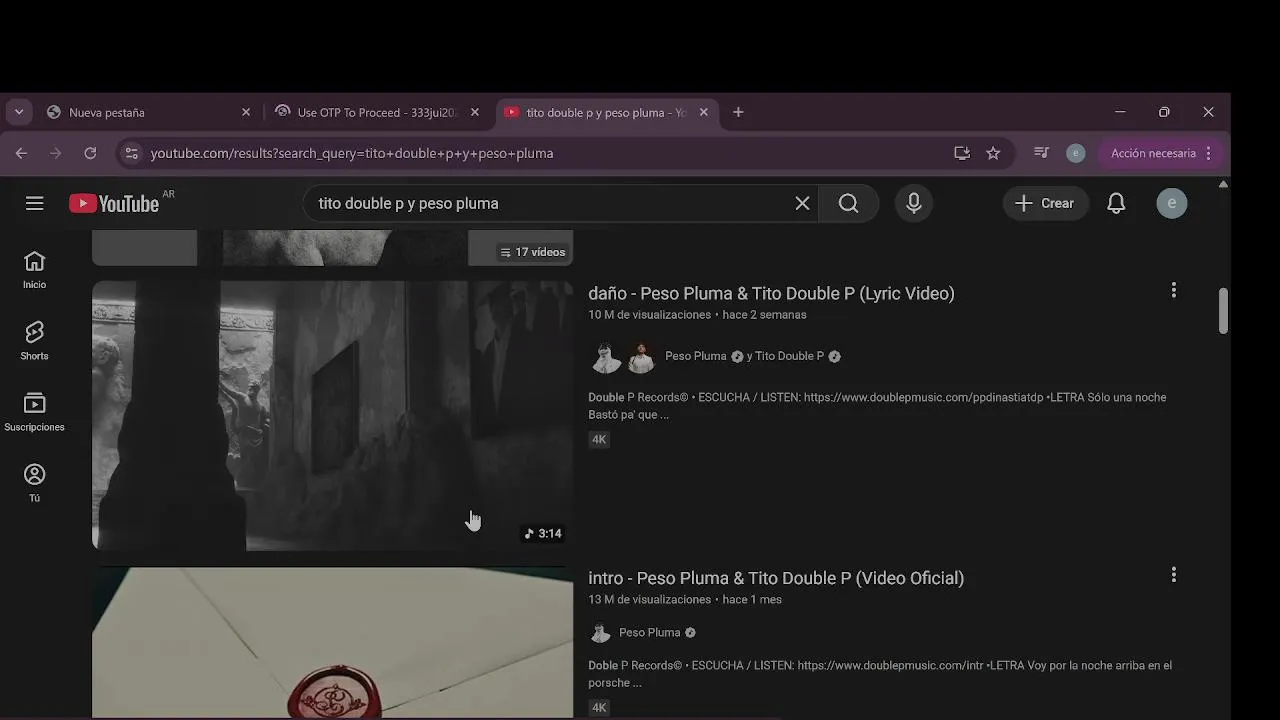This screenshot has width=1280, height=720.
Task: Click the YouTube logo
Action: pos(114,204)
